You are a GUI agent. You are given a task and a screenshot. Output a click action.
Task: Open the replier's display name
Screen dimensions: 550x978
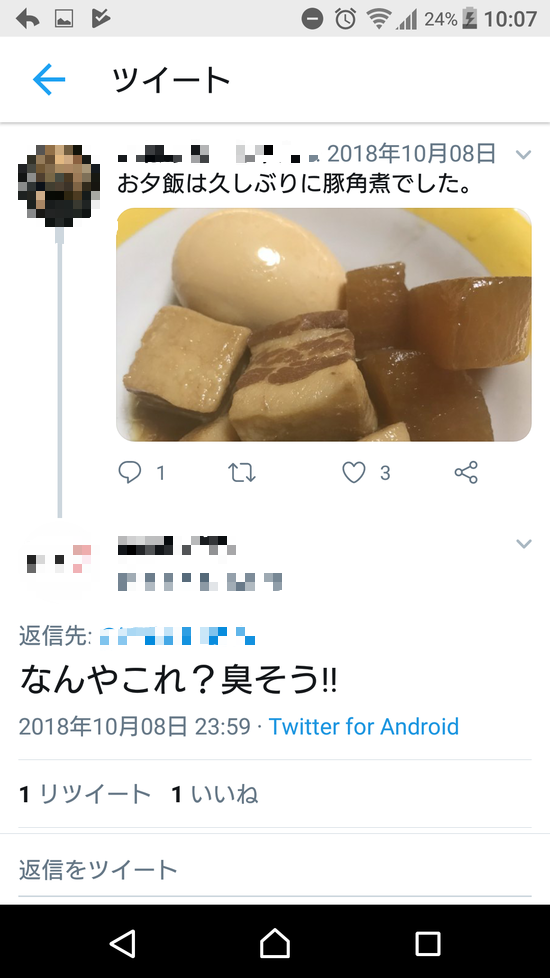(x=177, y=546)
